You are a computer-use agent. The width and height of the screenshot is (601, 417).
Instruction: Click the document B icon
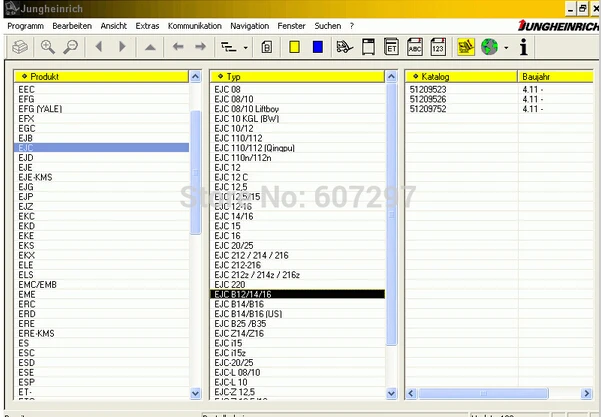click(267, 47)
